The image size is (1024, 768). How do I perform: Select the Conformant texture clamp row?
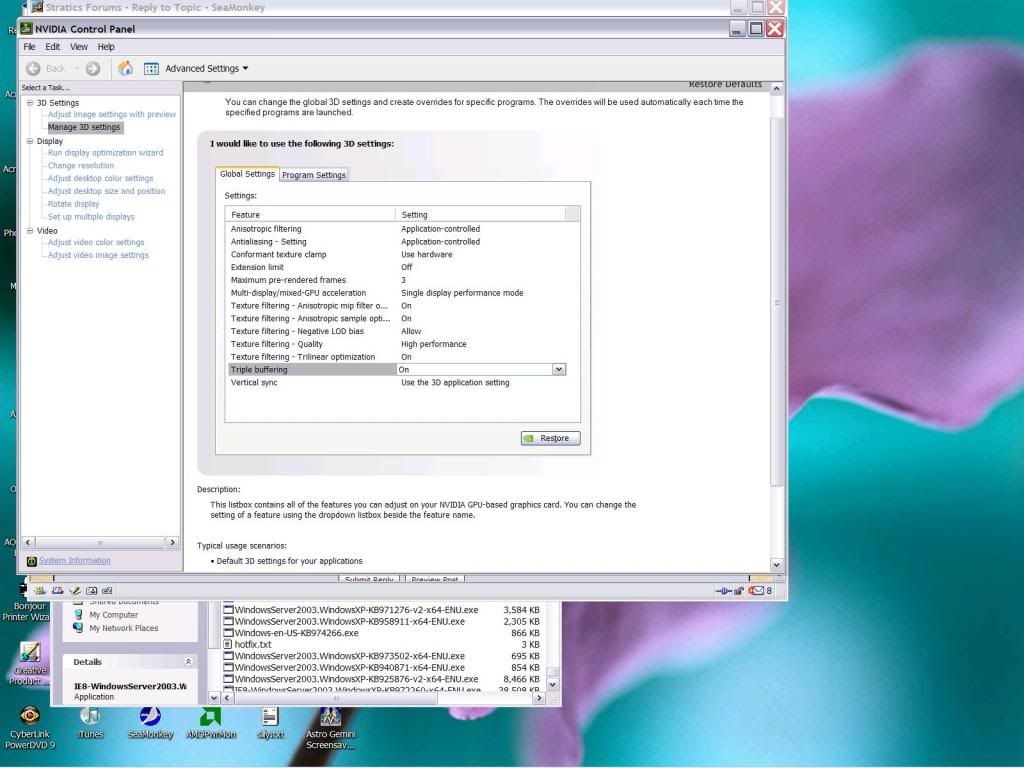(x=397, y=255)
